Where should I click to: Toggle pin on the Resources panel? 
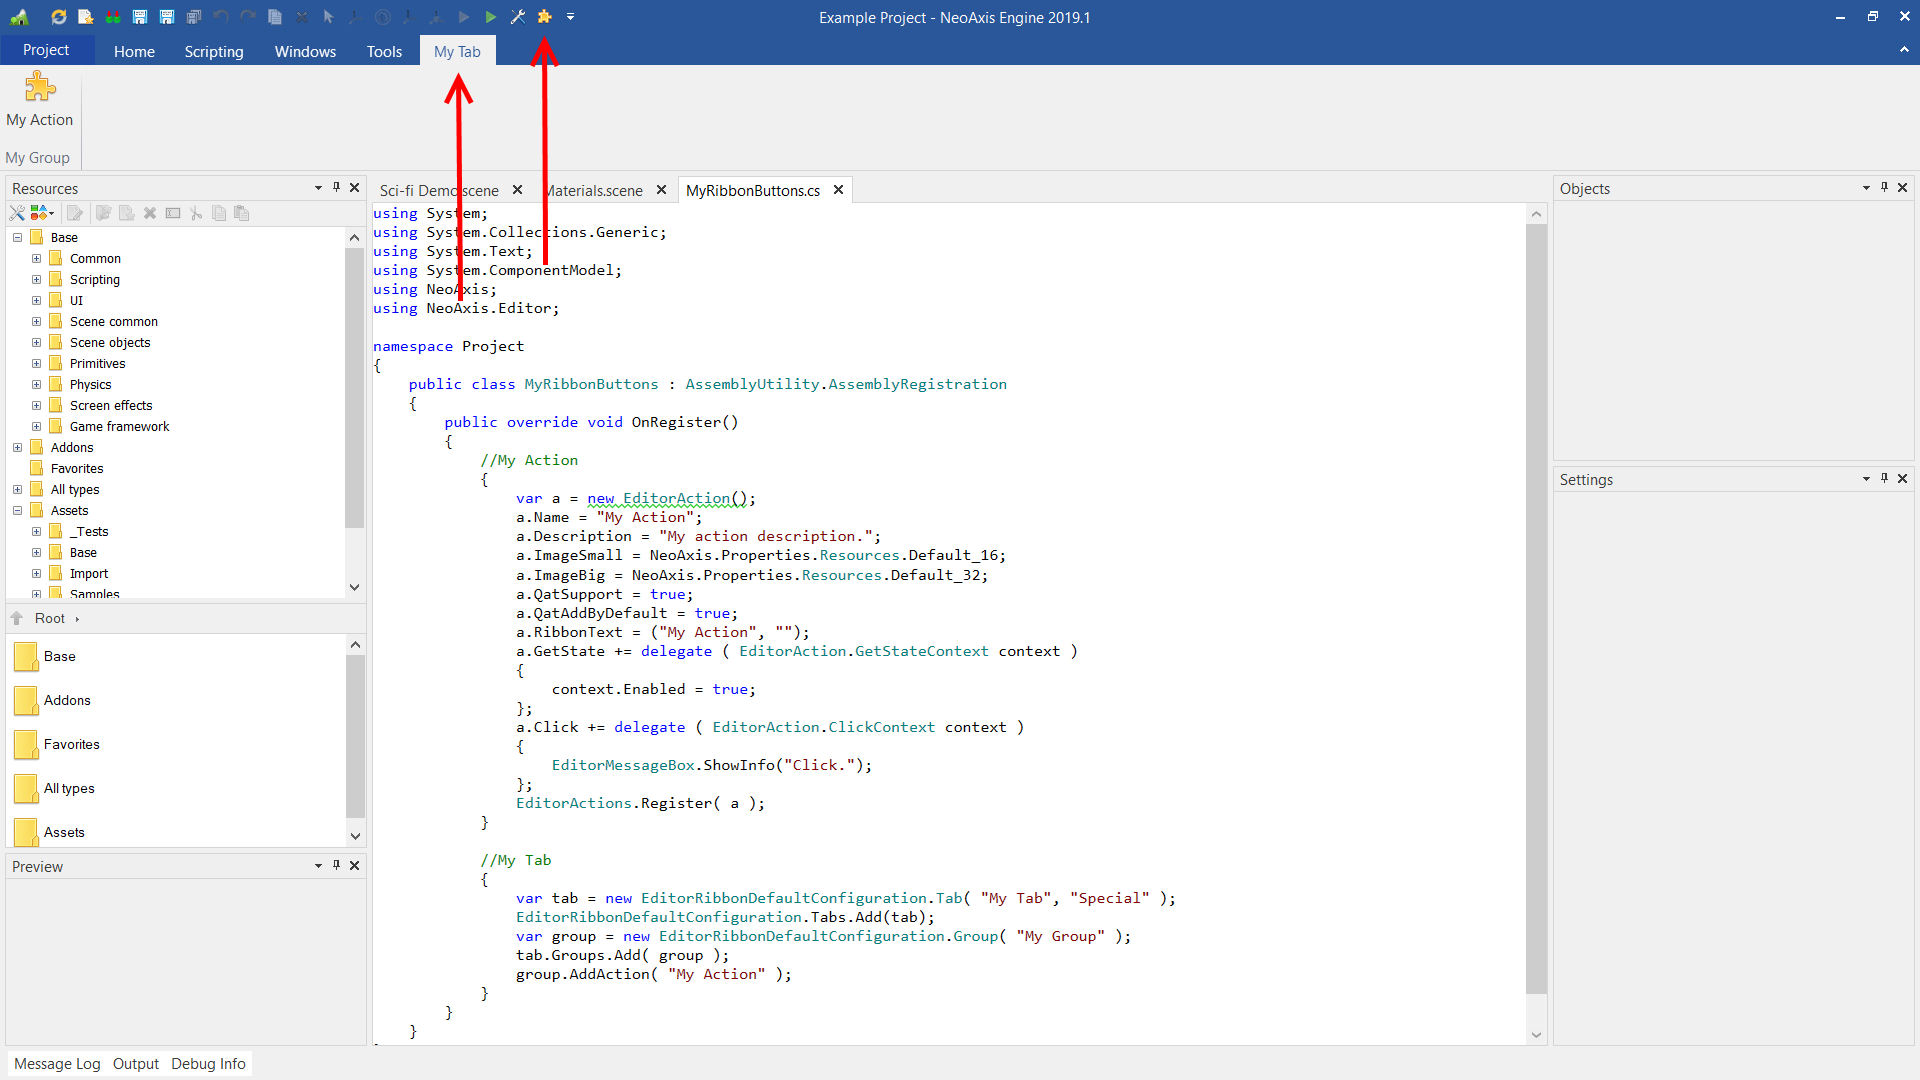pyautogui.click(x=337, y=188)
